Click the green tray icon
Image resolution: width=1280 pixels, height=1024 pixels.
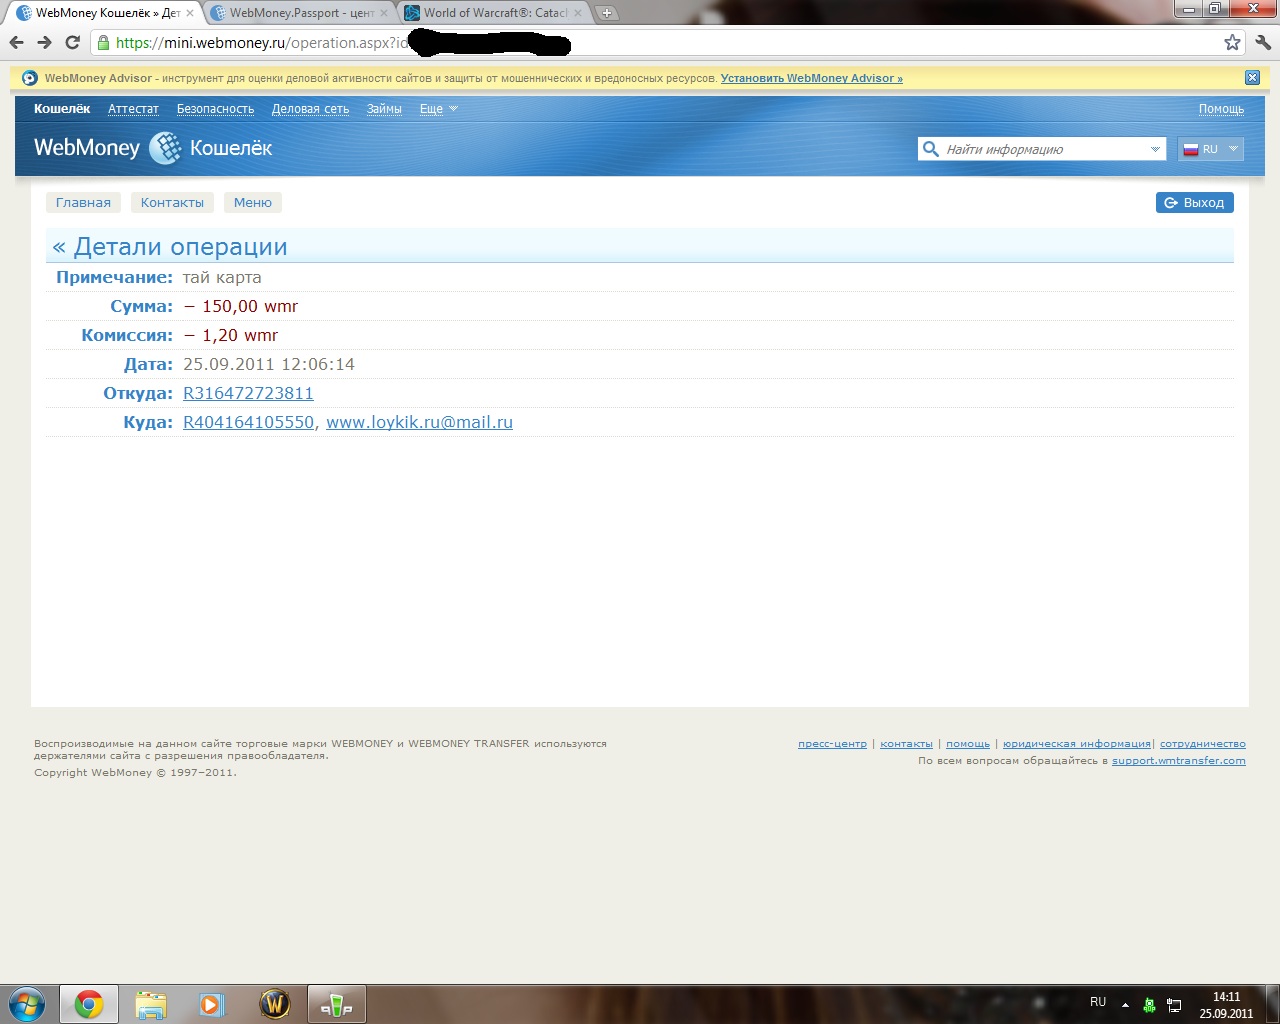(x=1149, y=1005)
